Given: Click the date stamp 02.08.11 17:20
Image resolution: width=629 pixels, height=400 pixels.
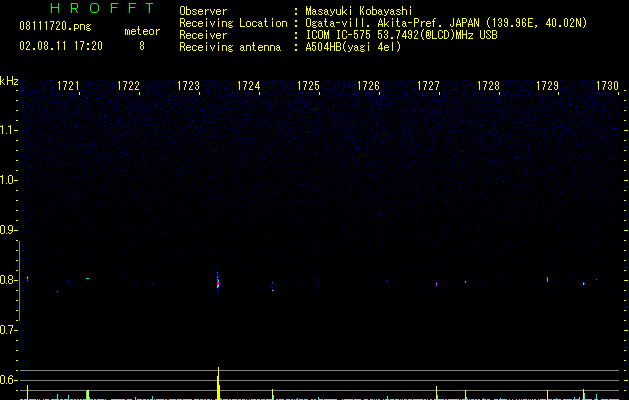Looking at the screenshot, I should click(61, 46).
